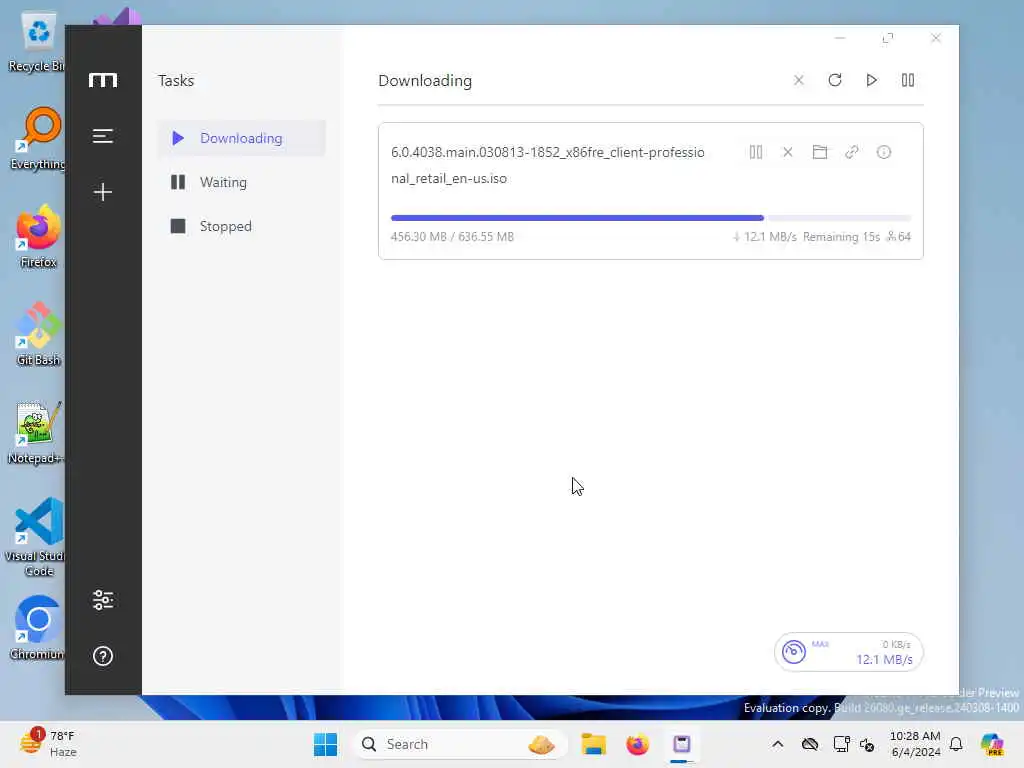Delete selected tasks from the toolbar
Image resolution: width=1024 pixels, height=768 pixels.
click(x=799, y=80)
